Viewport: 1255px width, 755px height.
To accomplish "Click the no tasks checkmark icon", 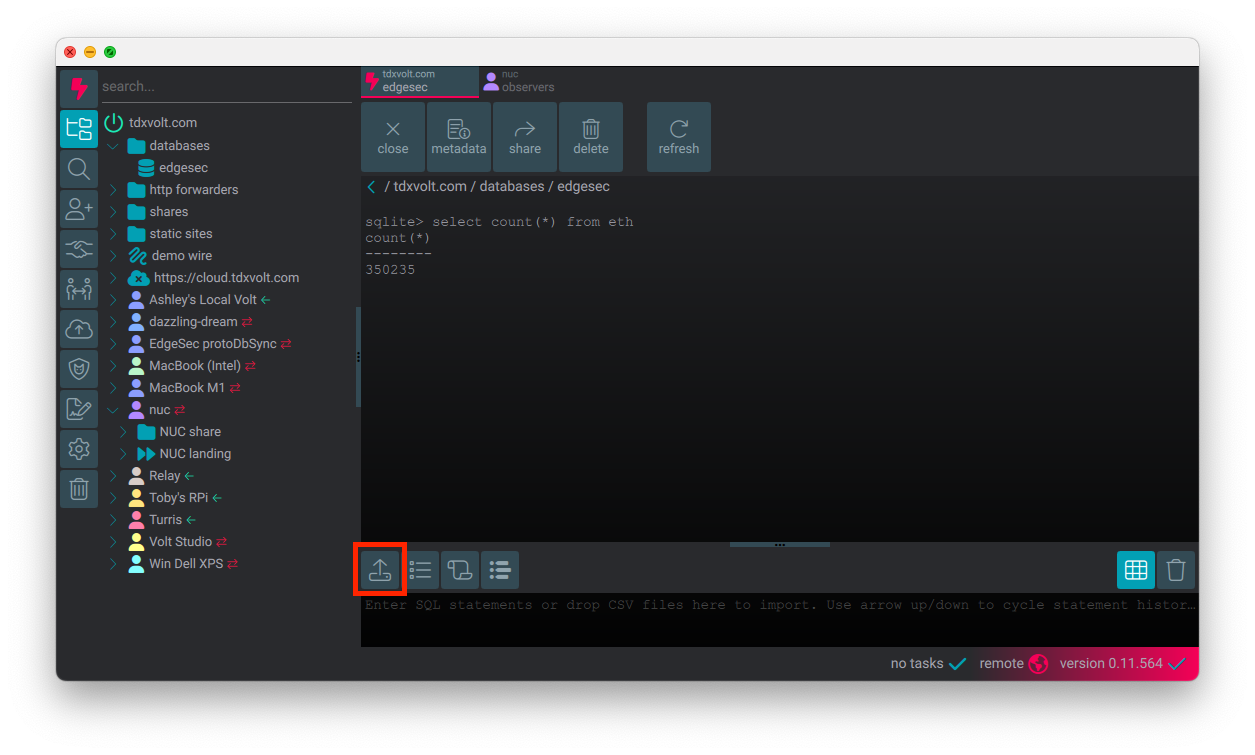I will [957, 663].
